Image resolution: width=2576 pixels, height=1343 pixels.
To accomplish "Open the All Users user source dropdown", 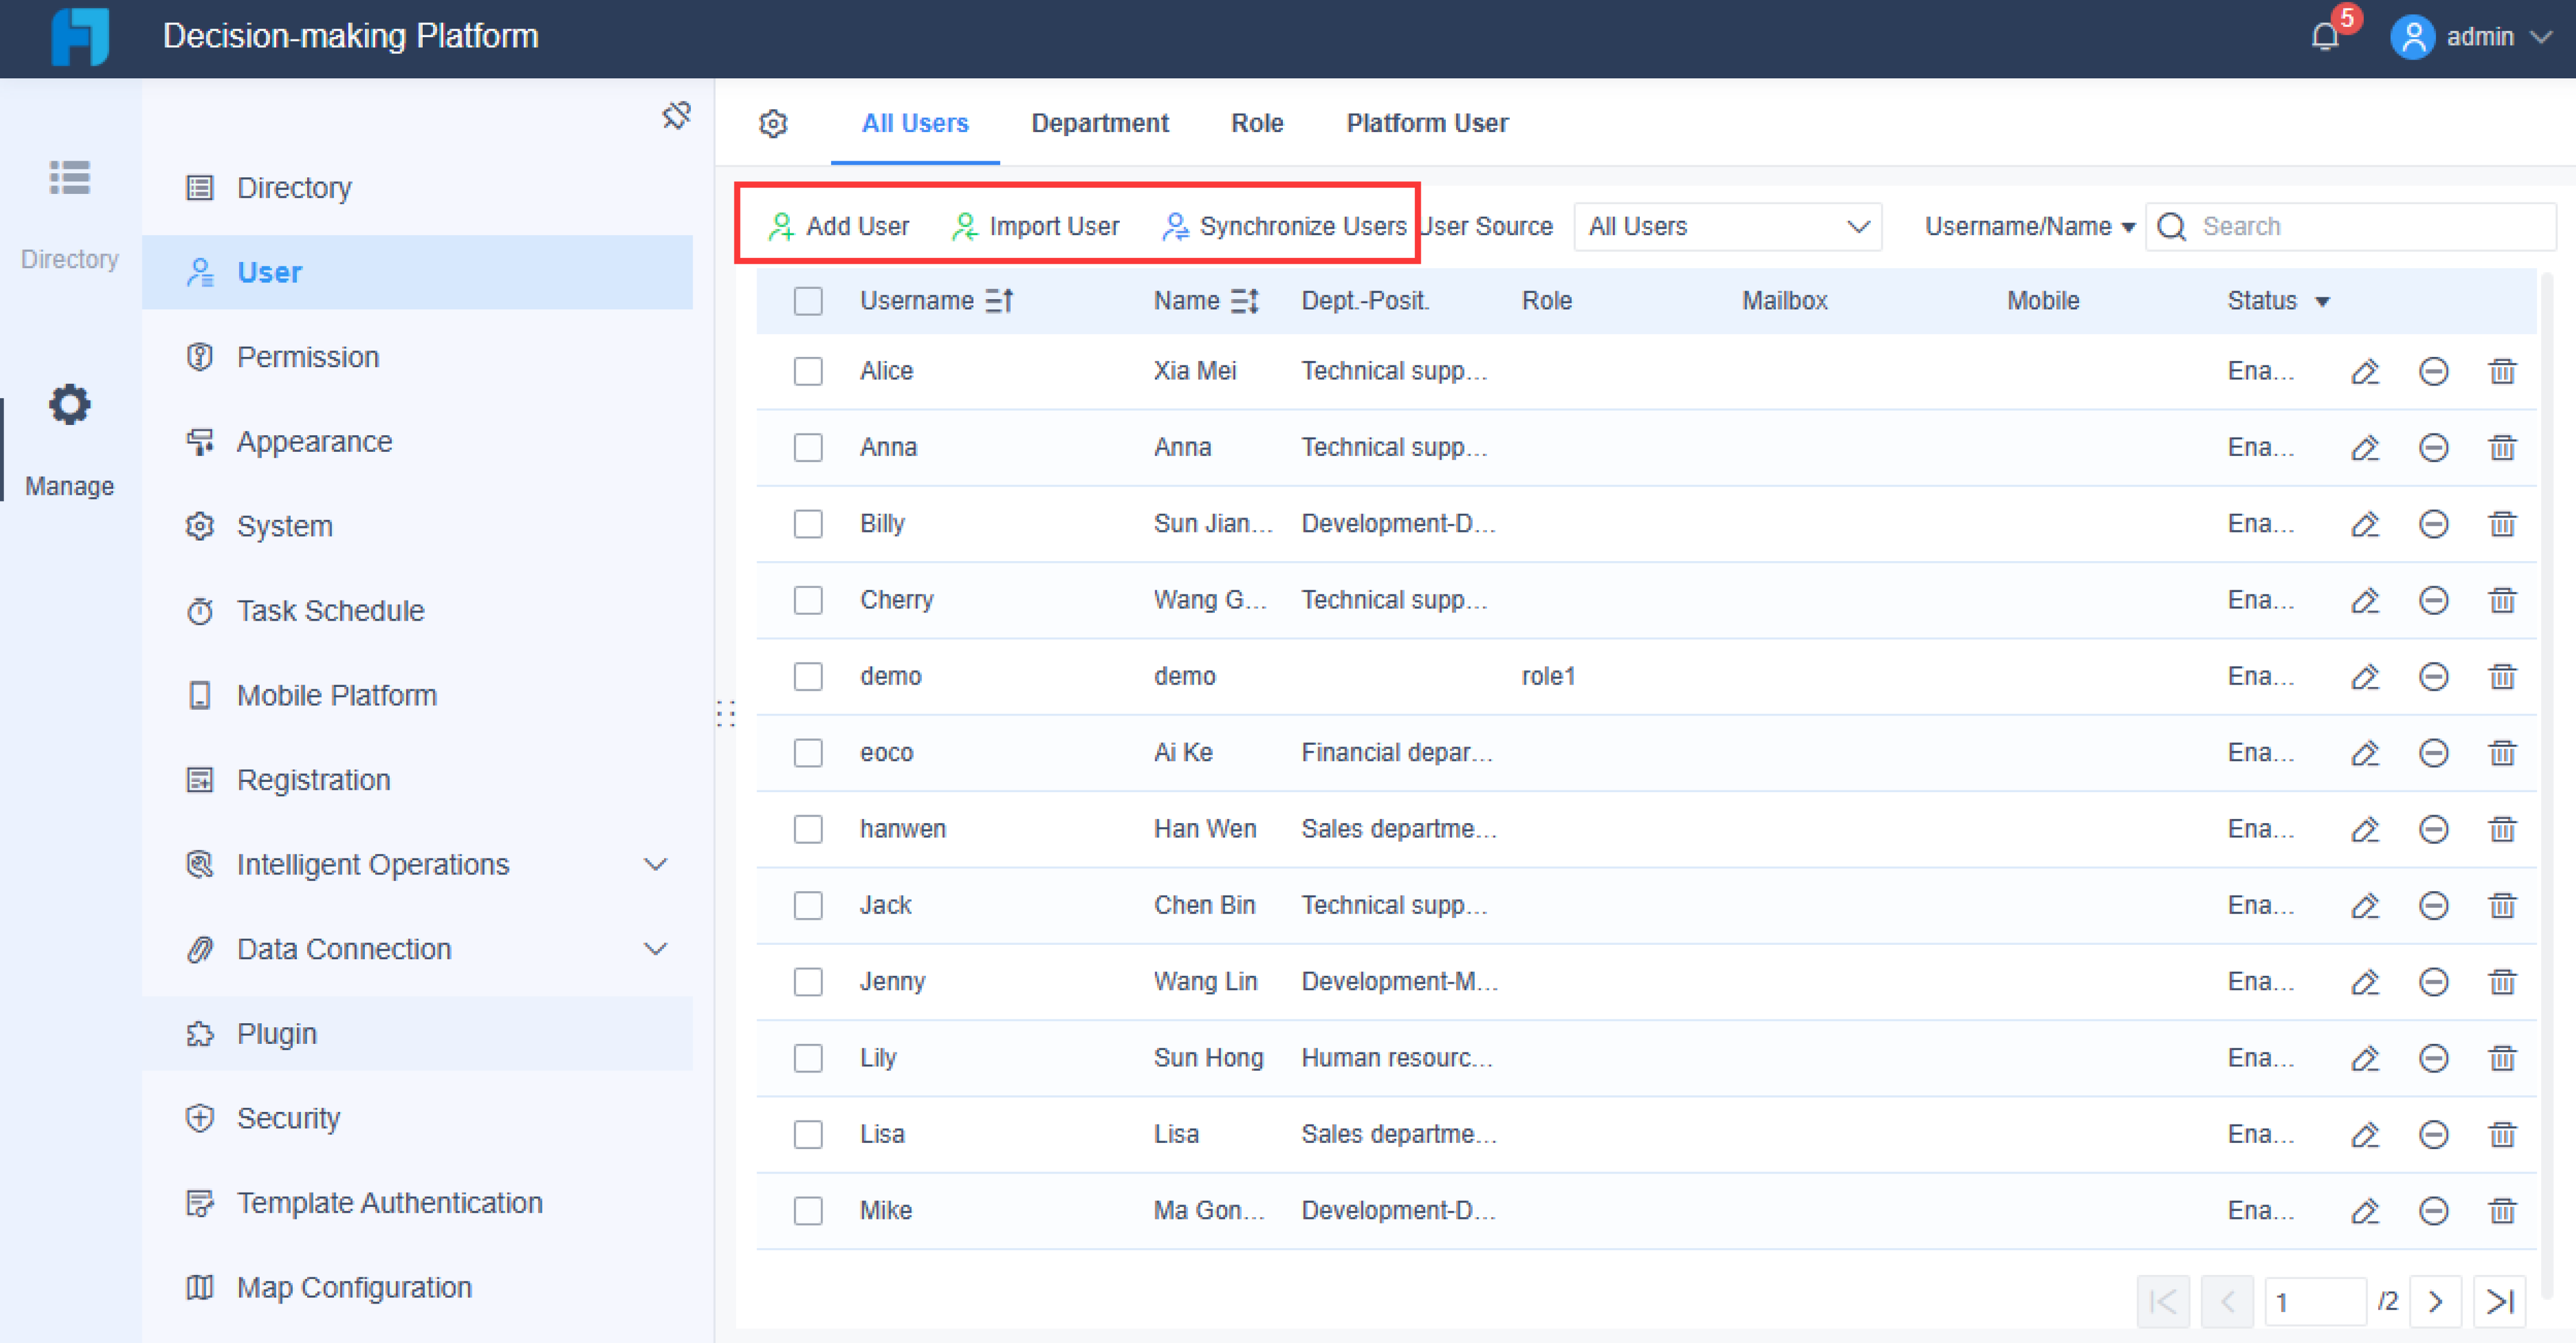I will [x=1727, y=226].
